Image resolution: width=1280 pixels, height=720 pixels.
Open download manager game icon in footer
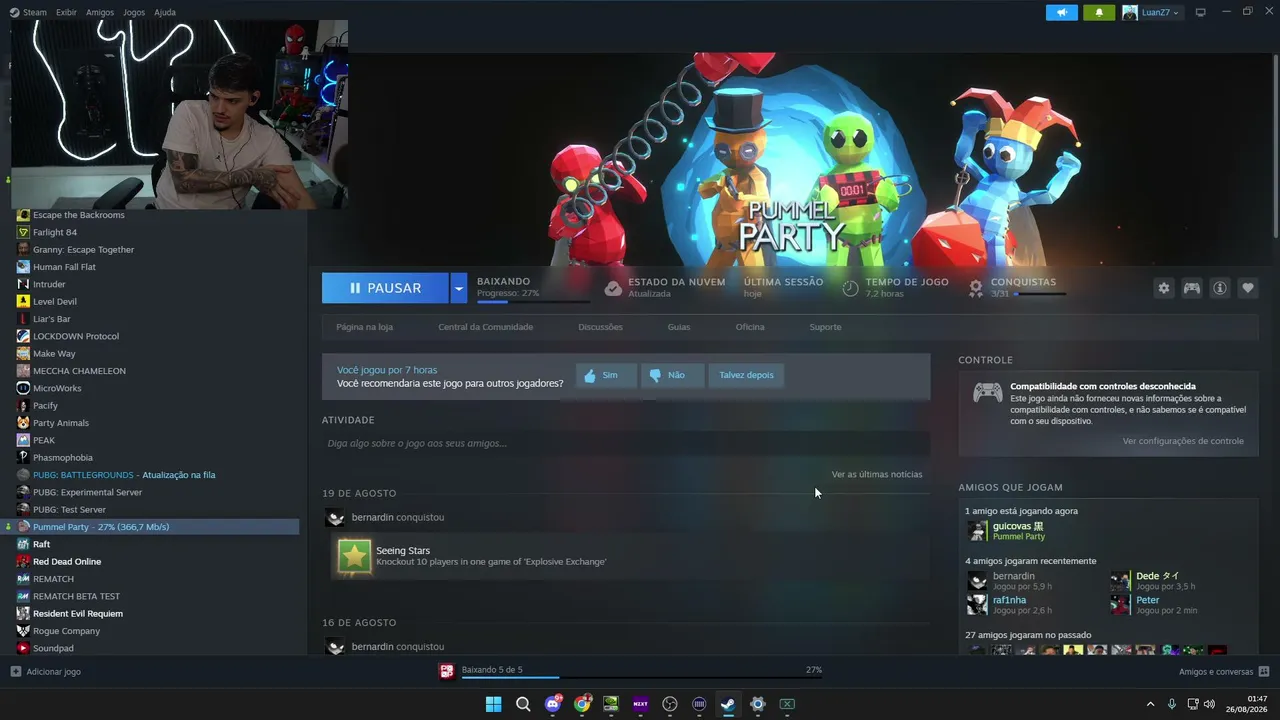447,670
